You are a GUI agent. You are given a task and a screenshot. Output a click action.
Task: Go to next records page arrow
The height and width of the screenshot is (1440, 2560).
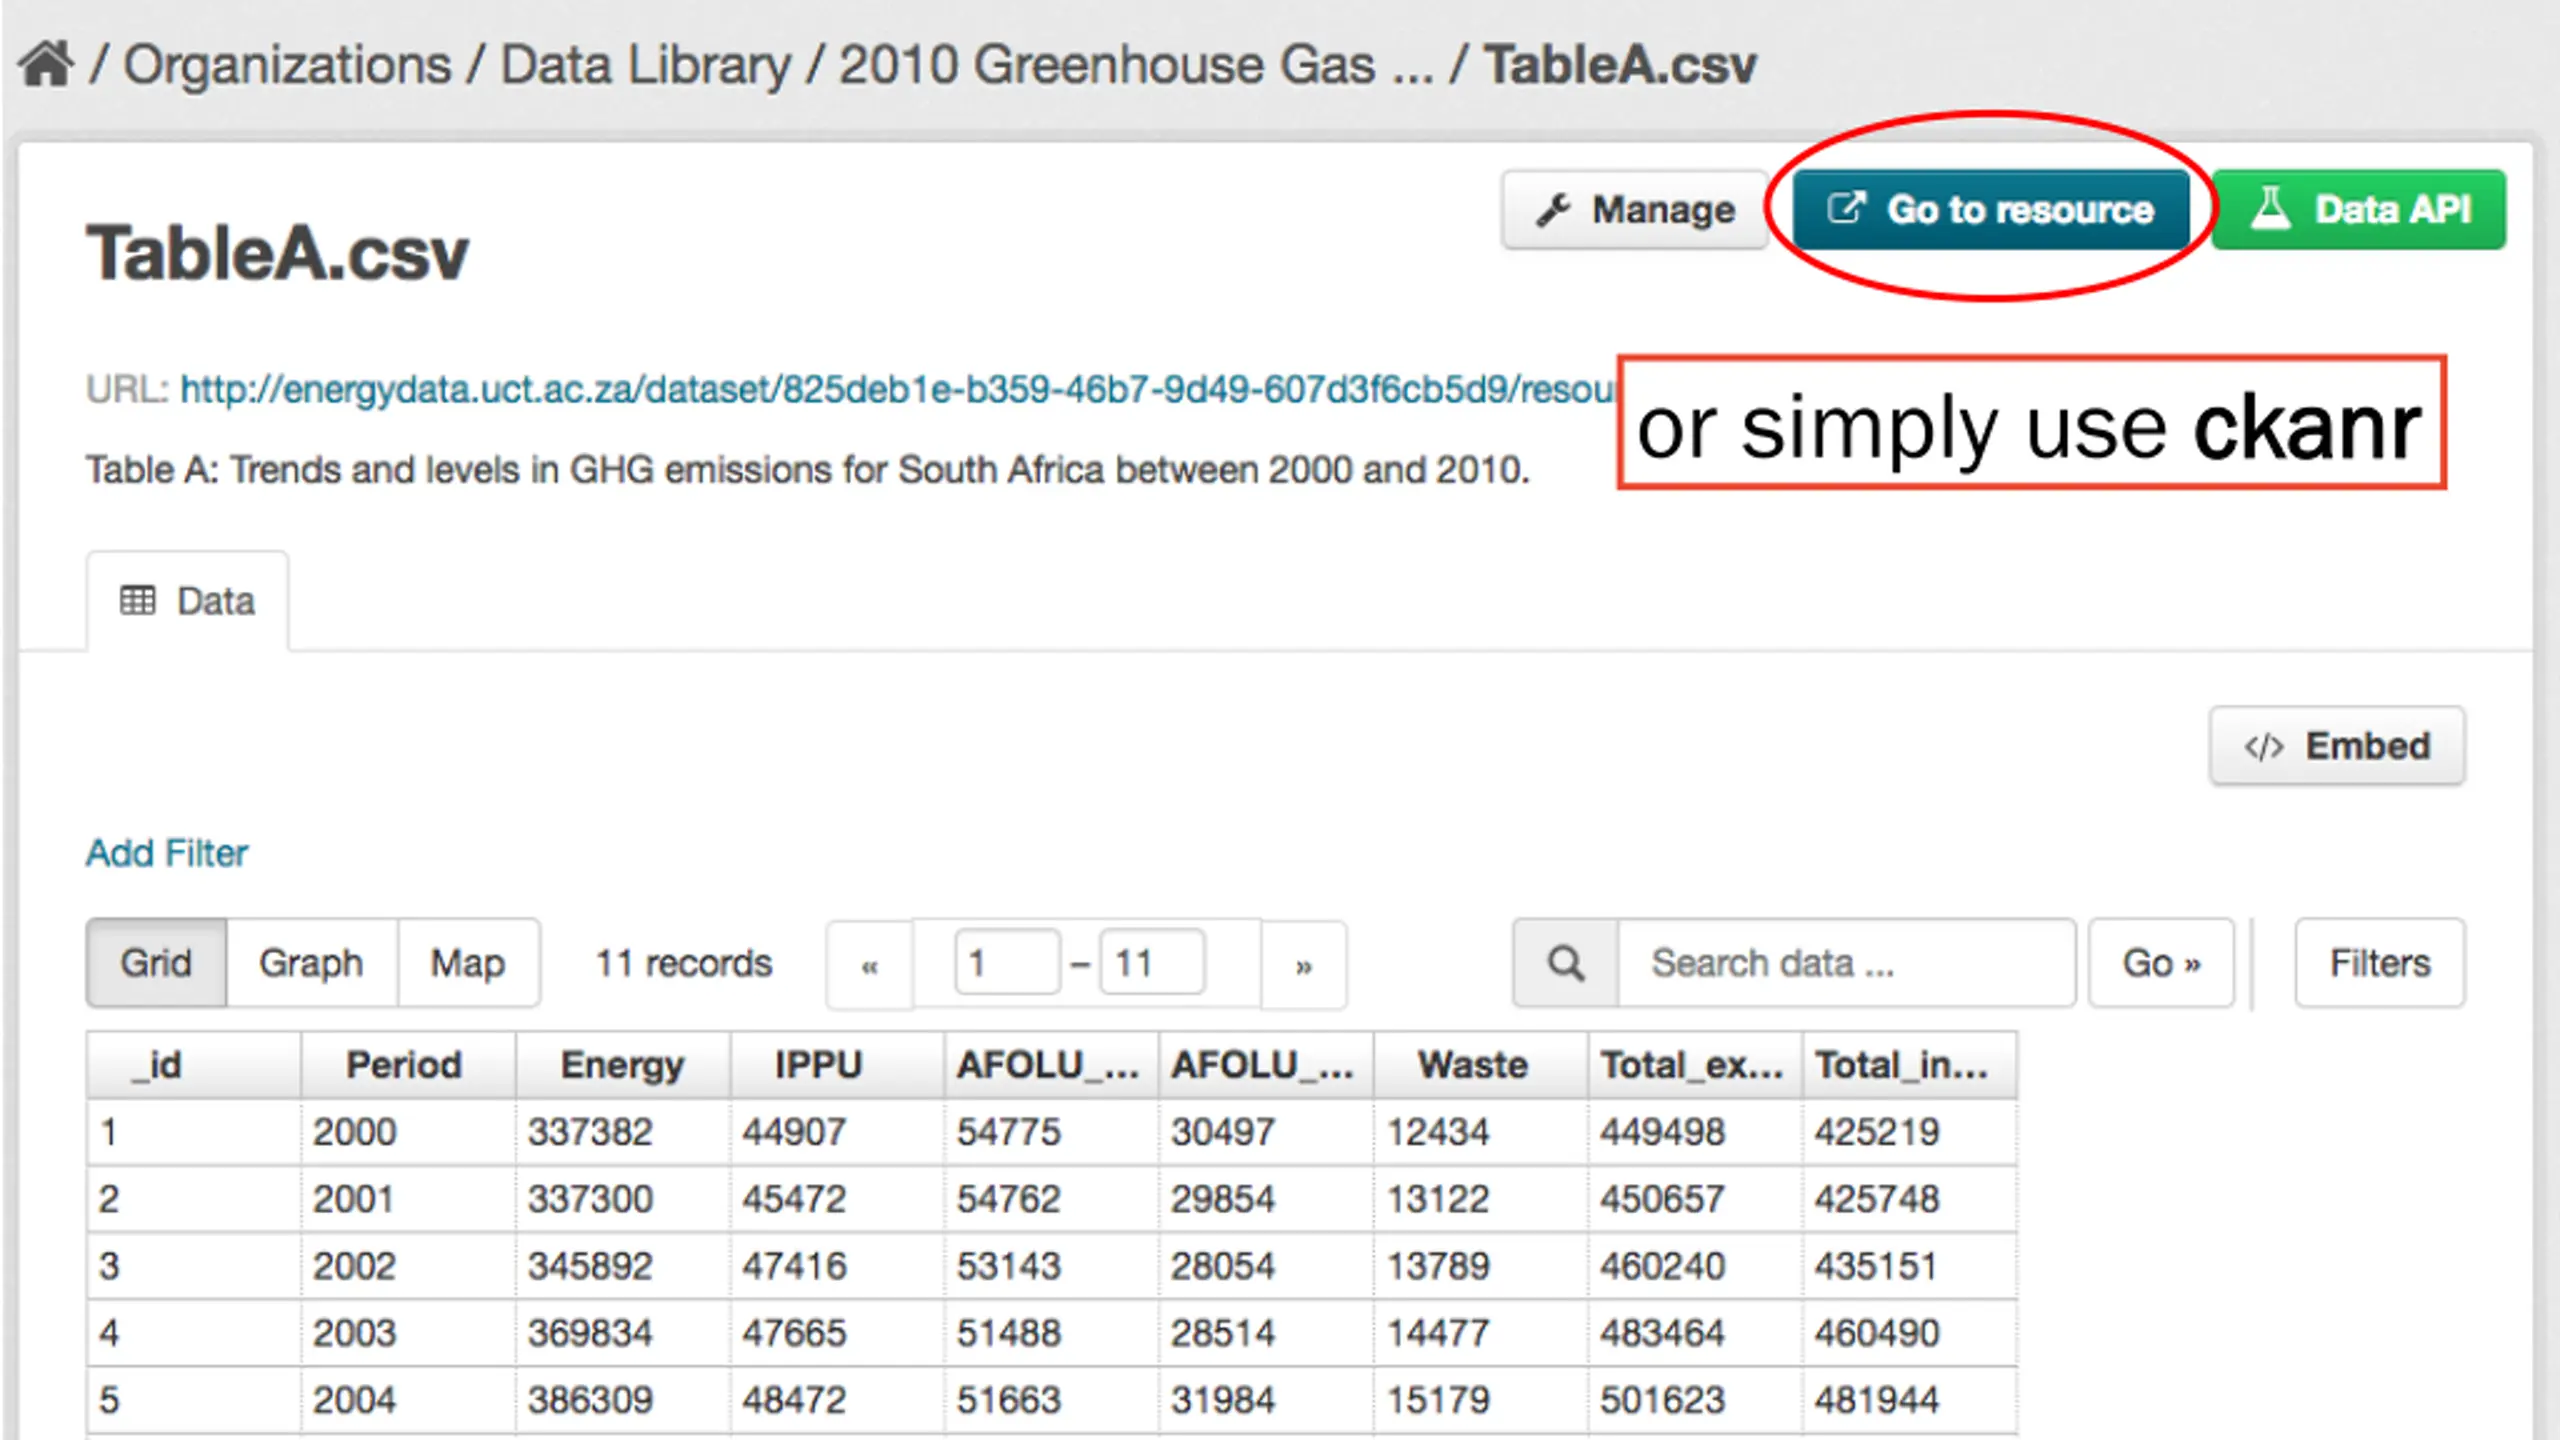click(1304, 966)
